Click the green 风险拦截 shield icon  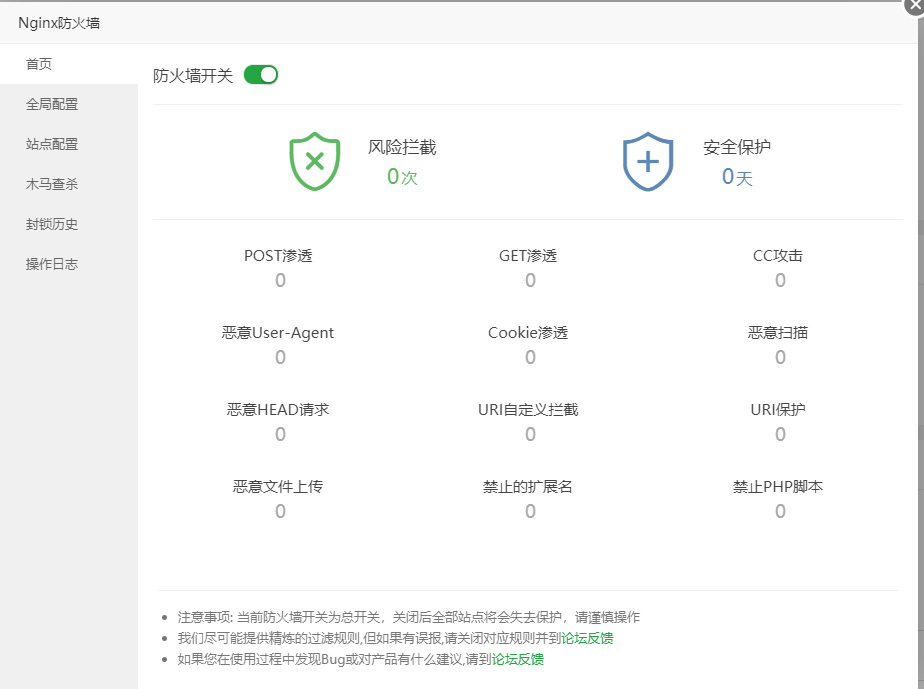315,161
